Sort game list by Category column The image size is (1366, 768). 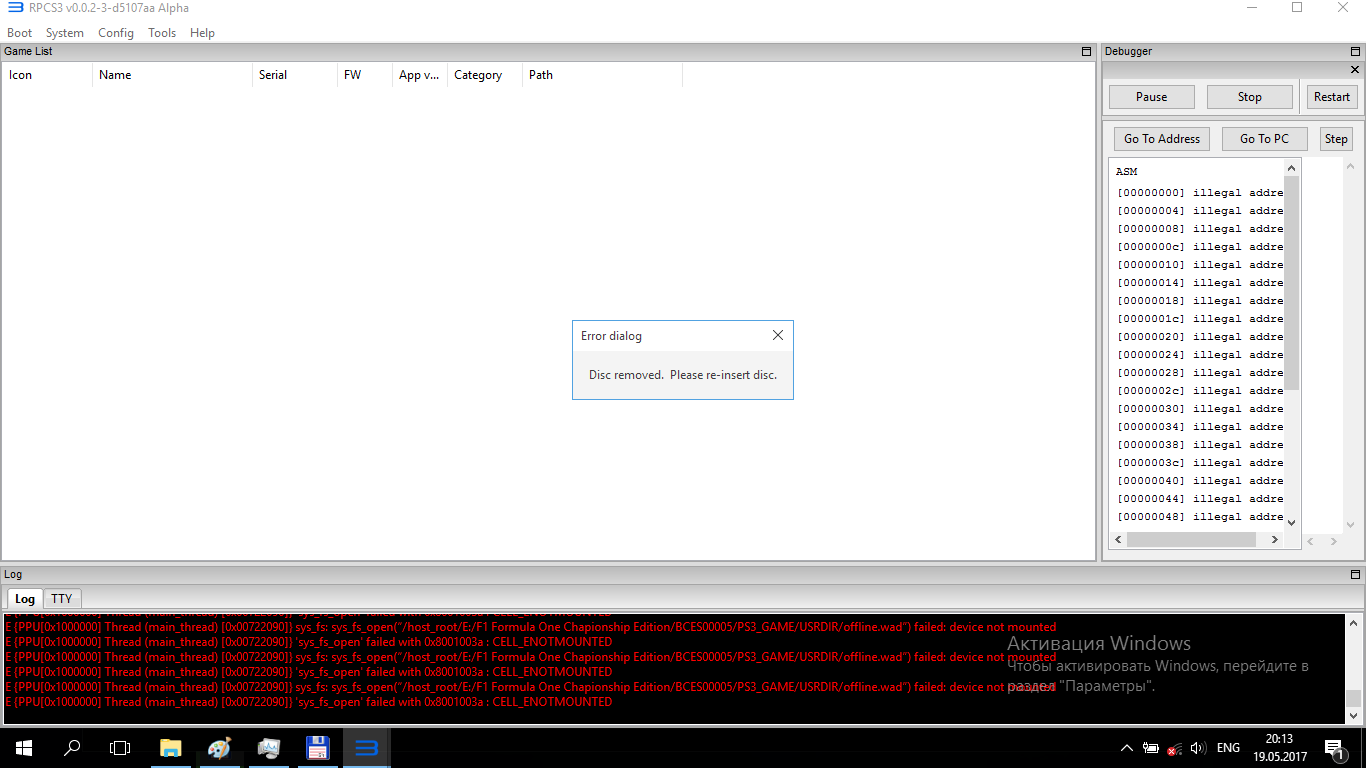(485, 75)
